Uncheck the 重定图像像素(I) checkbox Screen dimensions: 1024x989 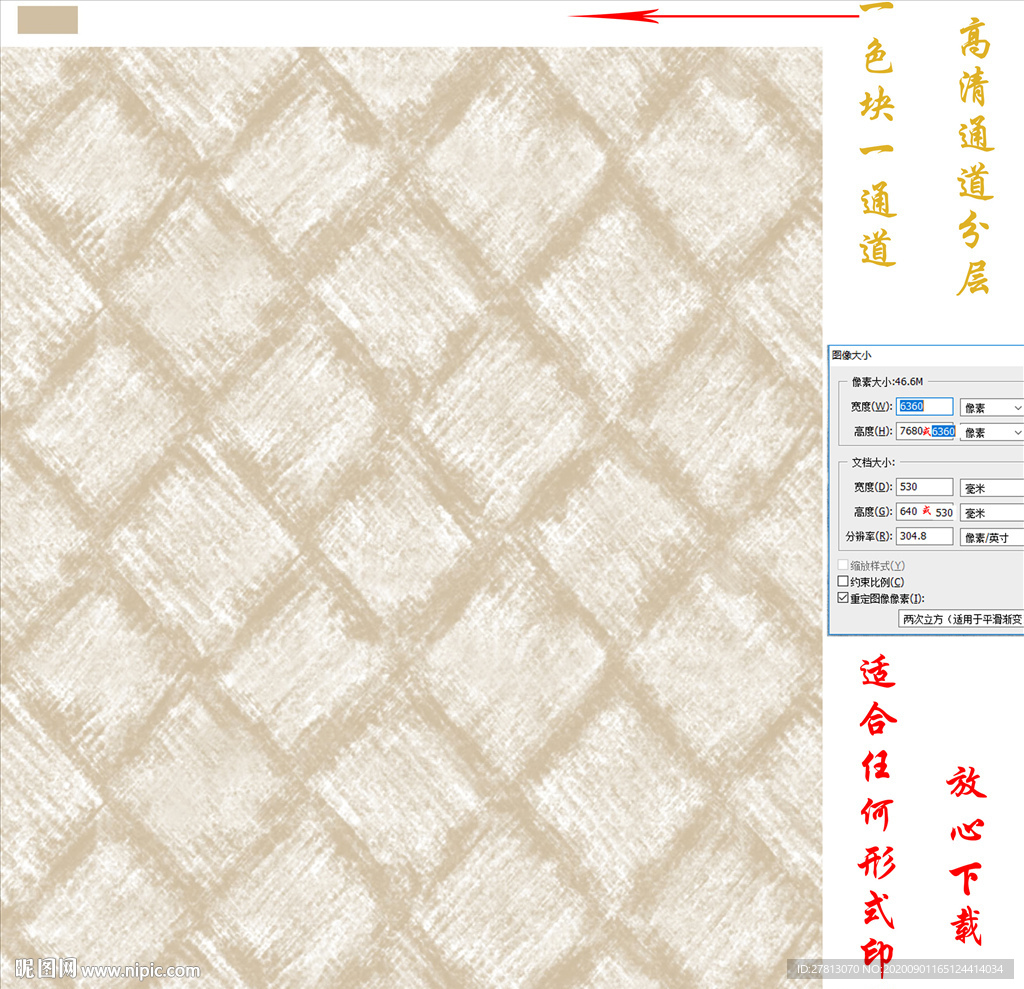[x=843, y=598]
